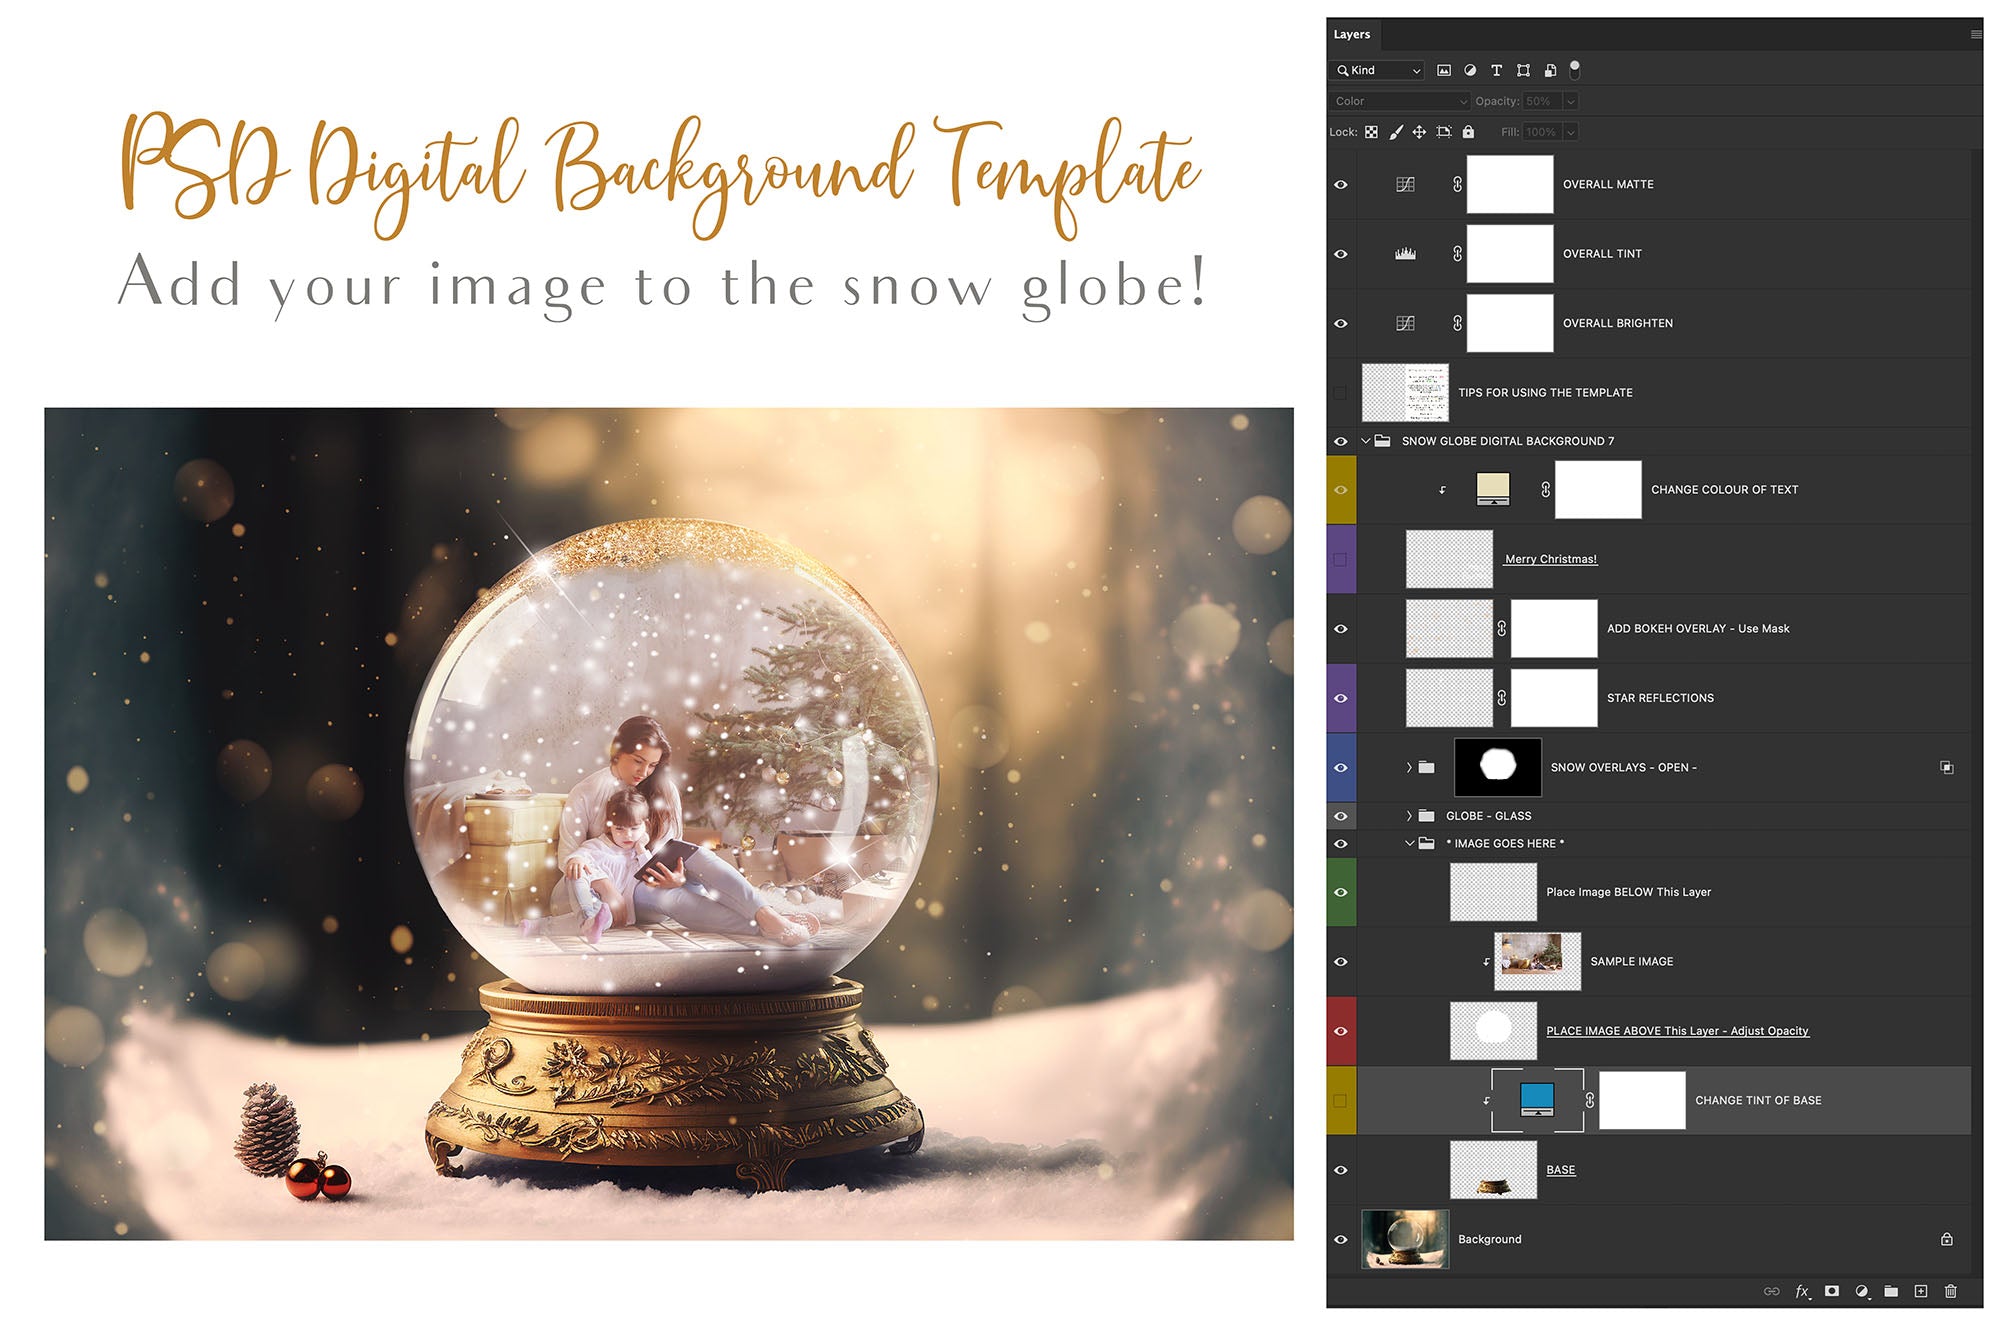Viewport: 2000px width, 1333px height.
Task: Select the Layers panel tab
Action: (x=1352, y=34)
